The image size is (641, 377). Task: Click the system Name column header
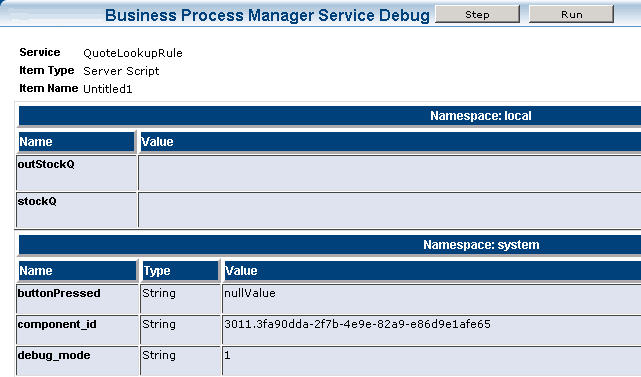point(77,271)
